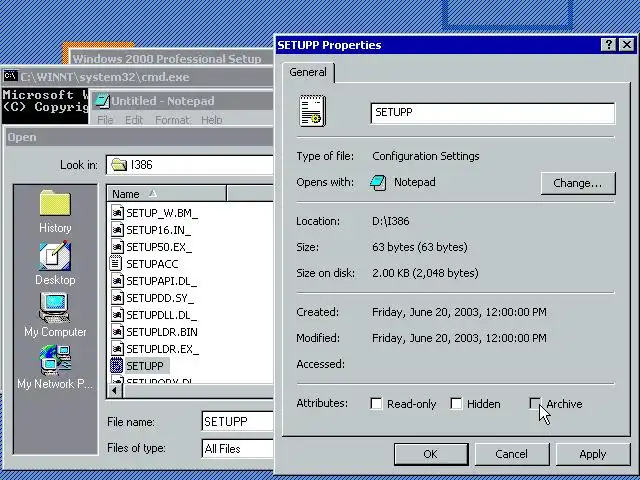Select SETUPACC file name in list

click(152, 264)
